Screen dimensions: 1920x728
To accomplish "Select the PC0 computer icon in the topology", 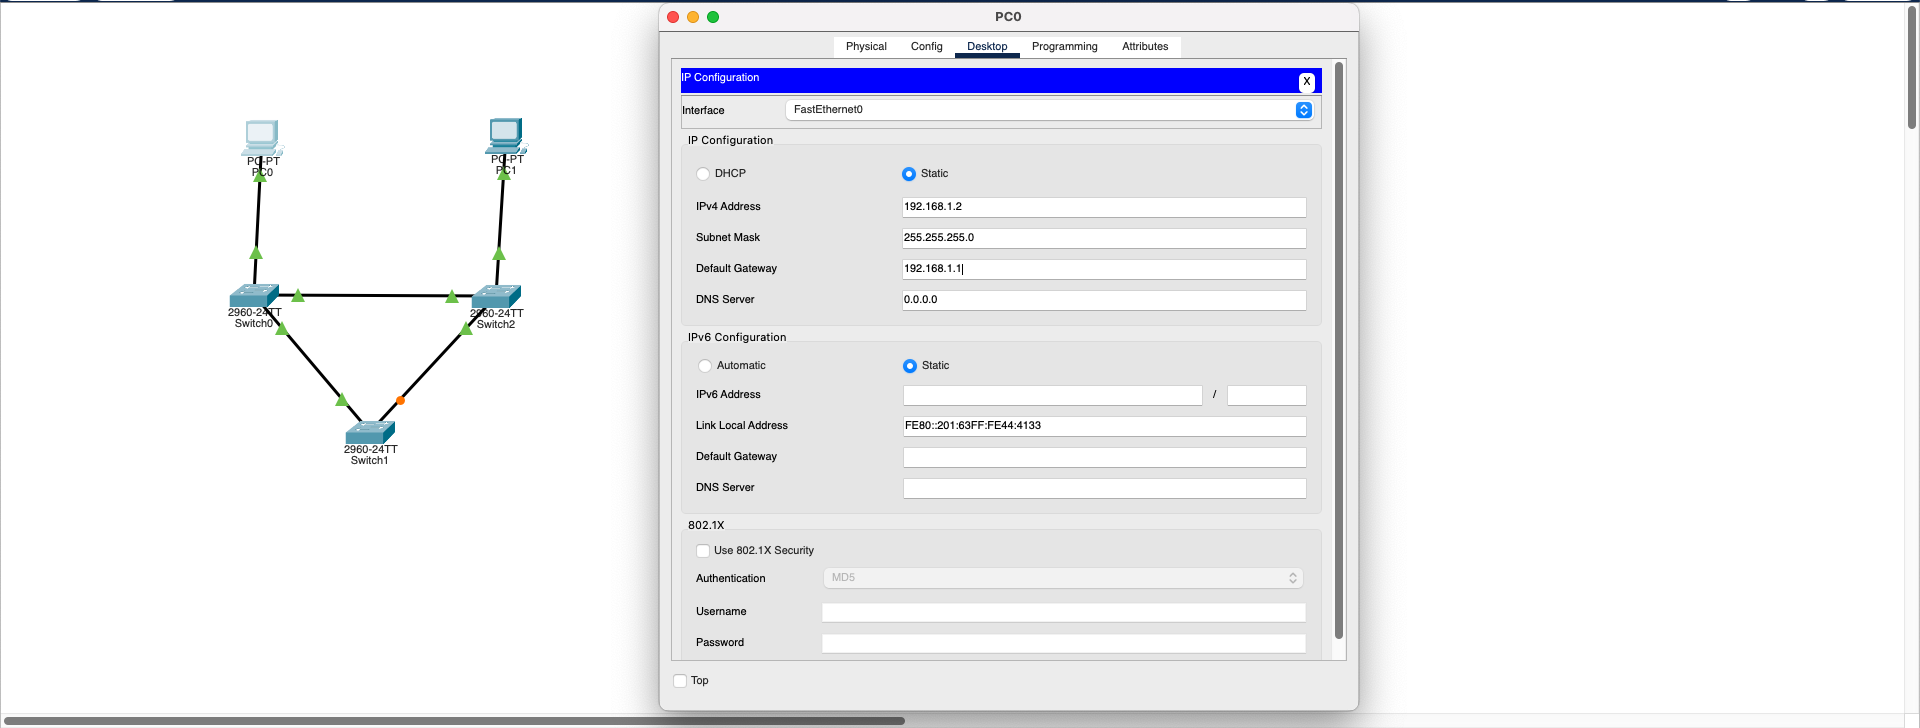I will coord(262,138).
